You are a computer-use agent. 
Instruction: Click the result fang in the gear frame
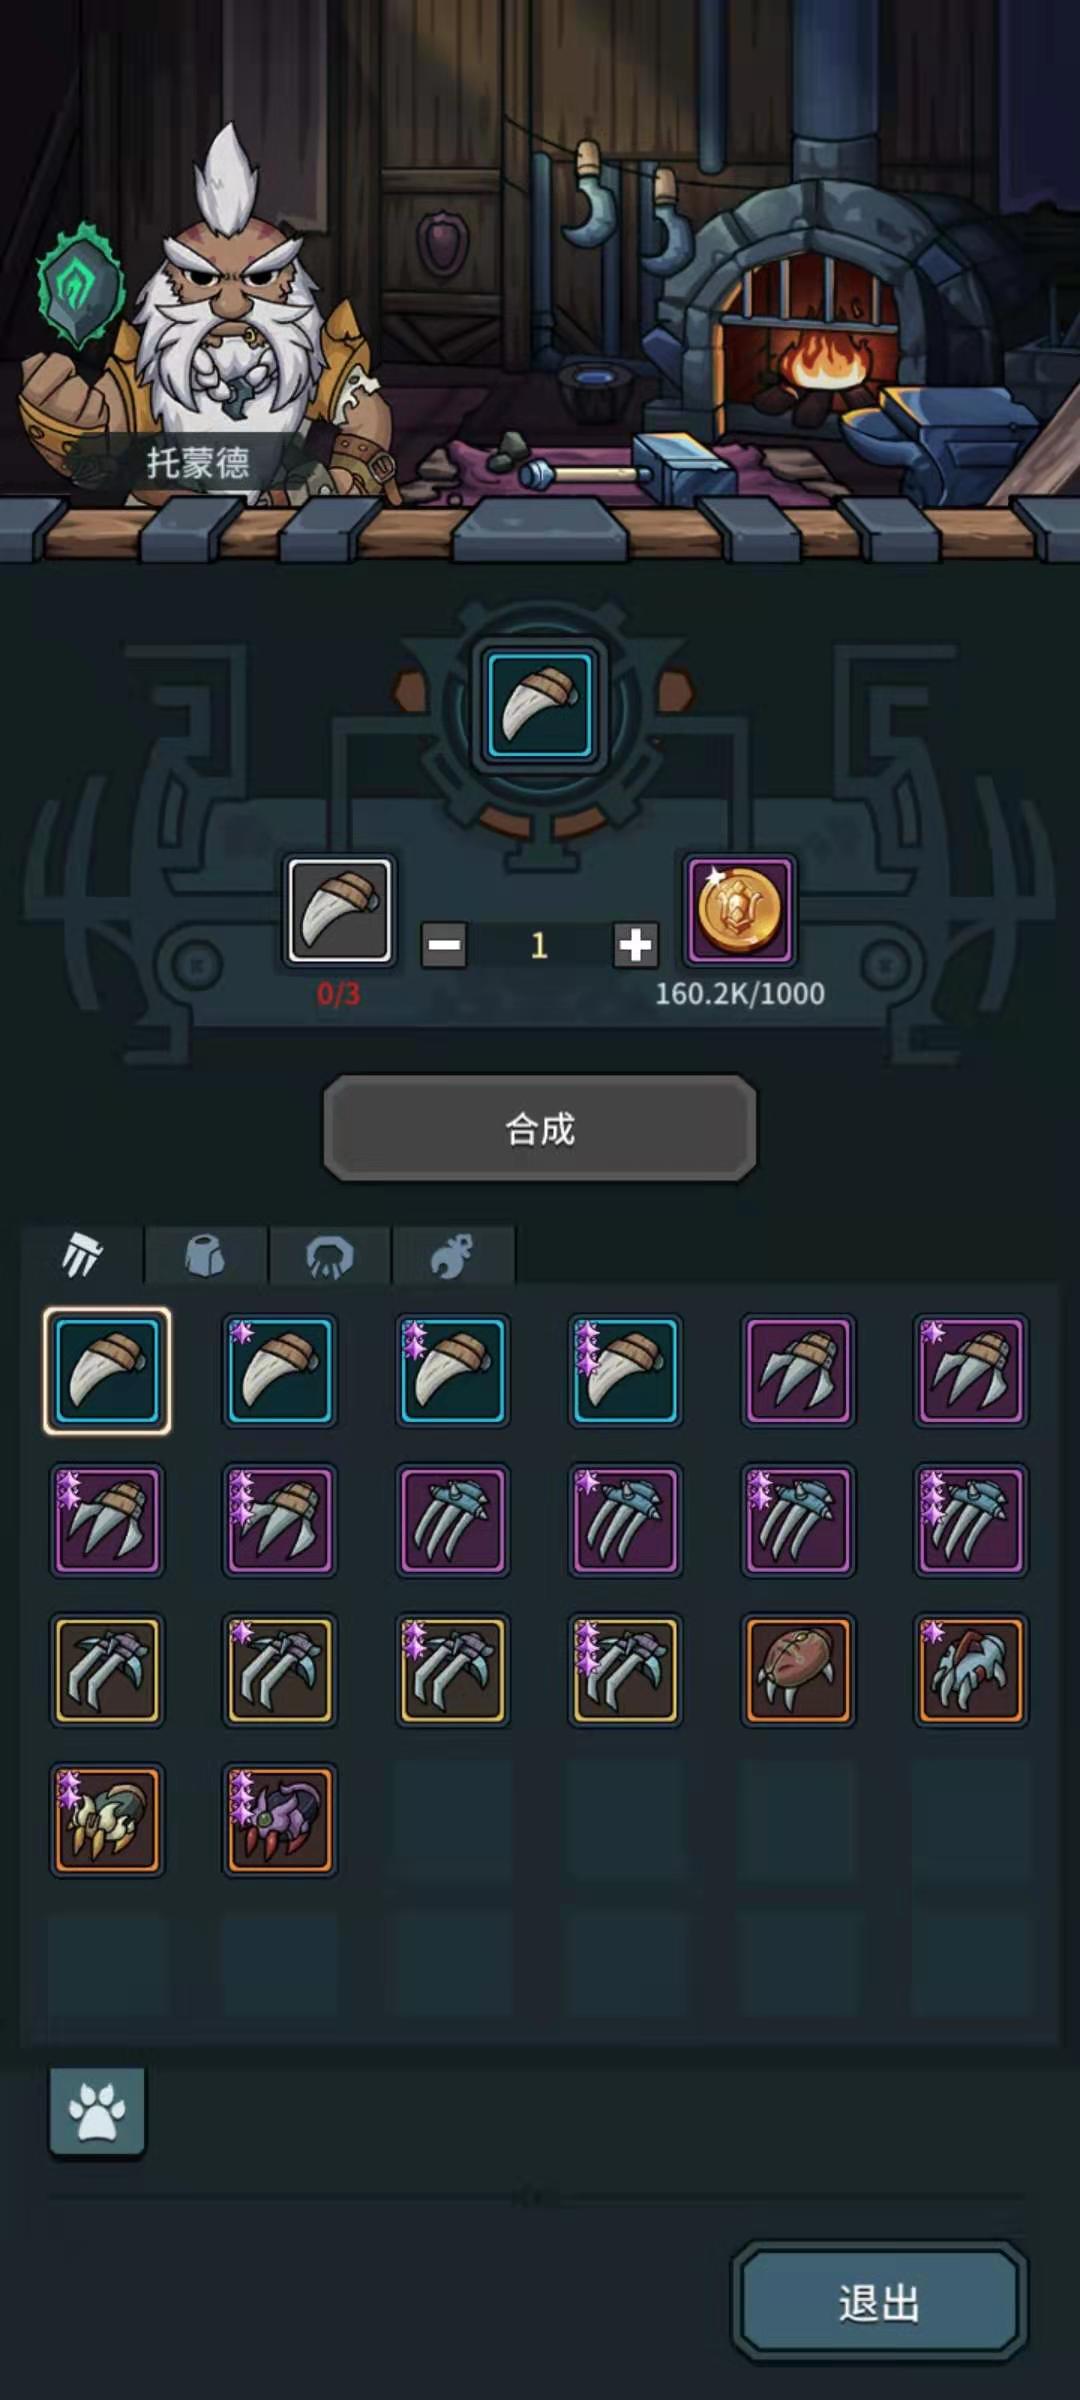pyautogui.click(x=540, y=705)
